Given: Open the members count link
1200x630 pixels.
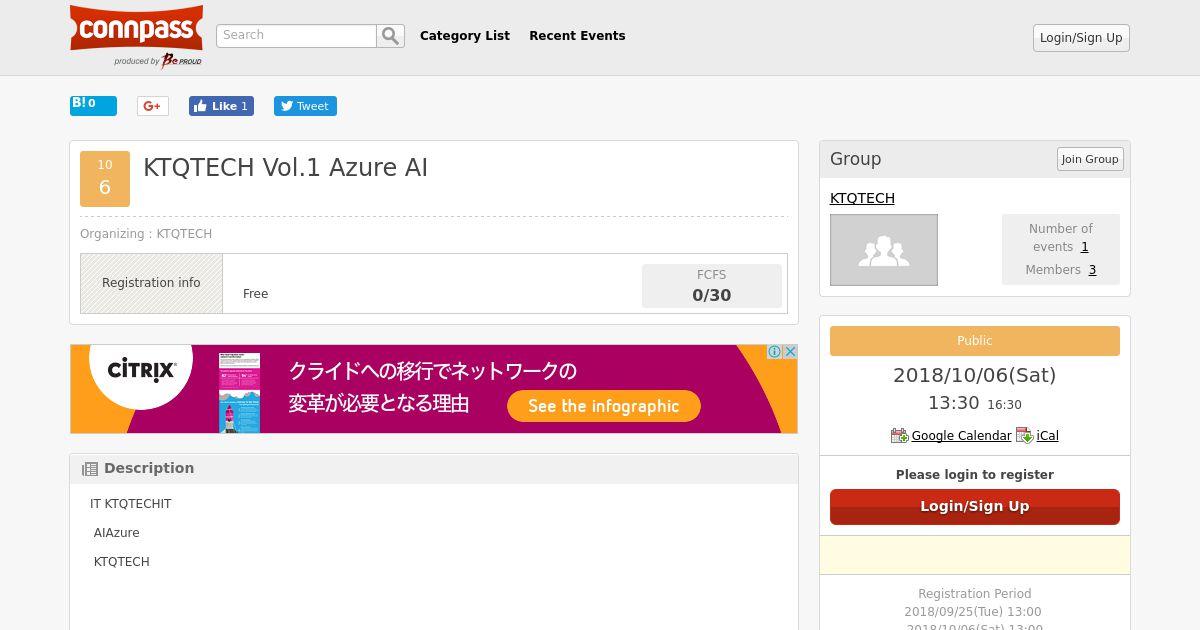Looking at the screenshot, I should (1092, 270).
